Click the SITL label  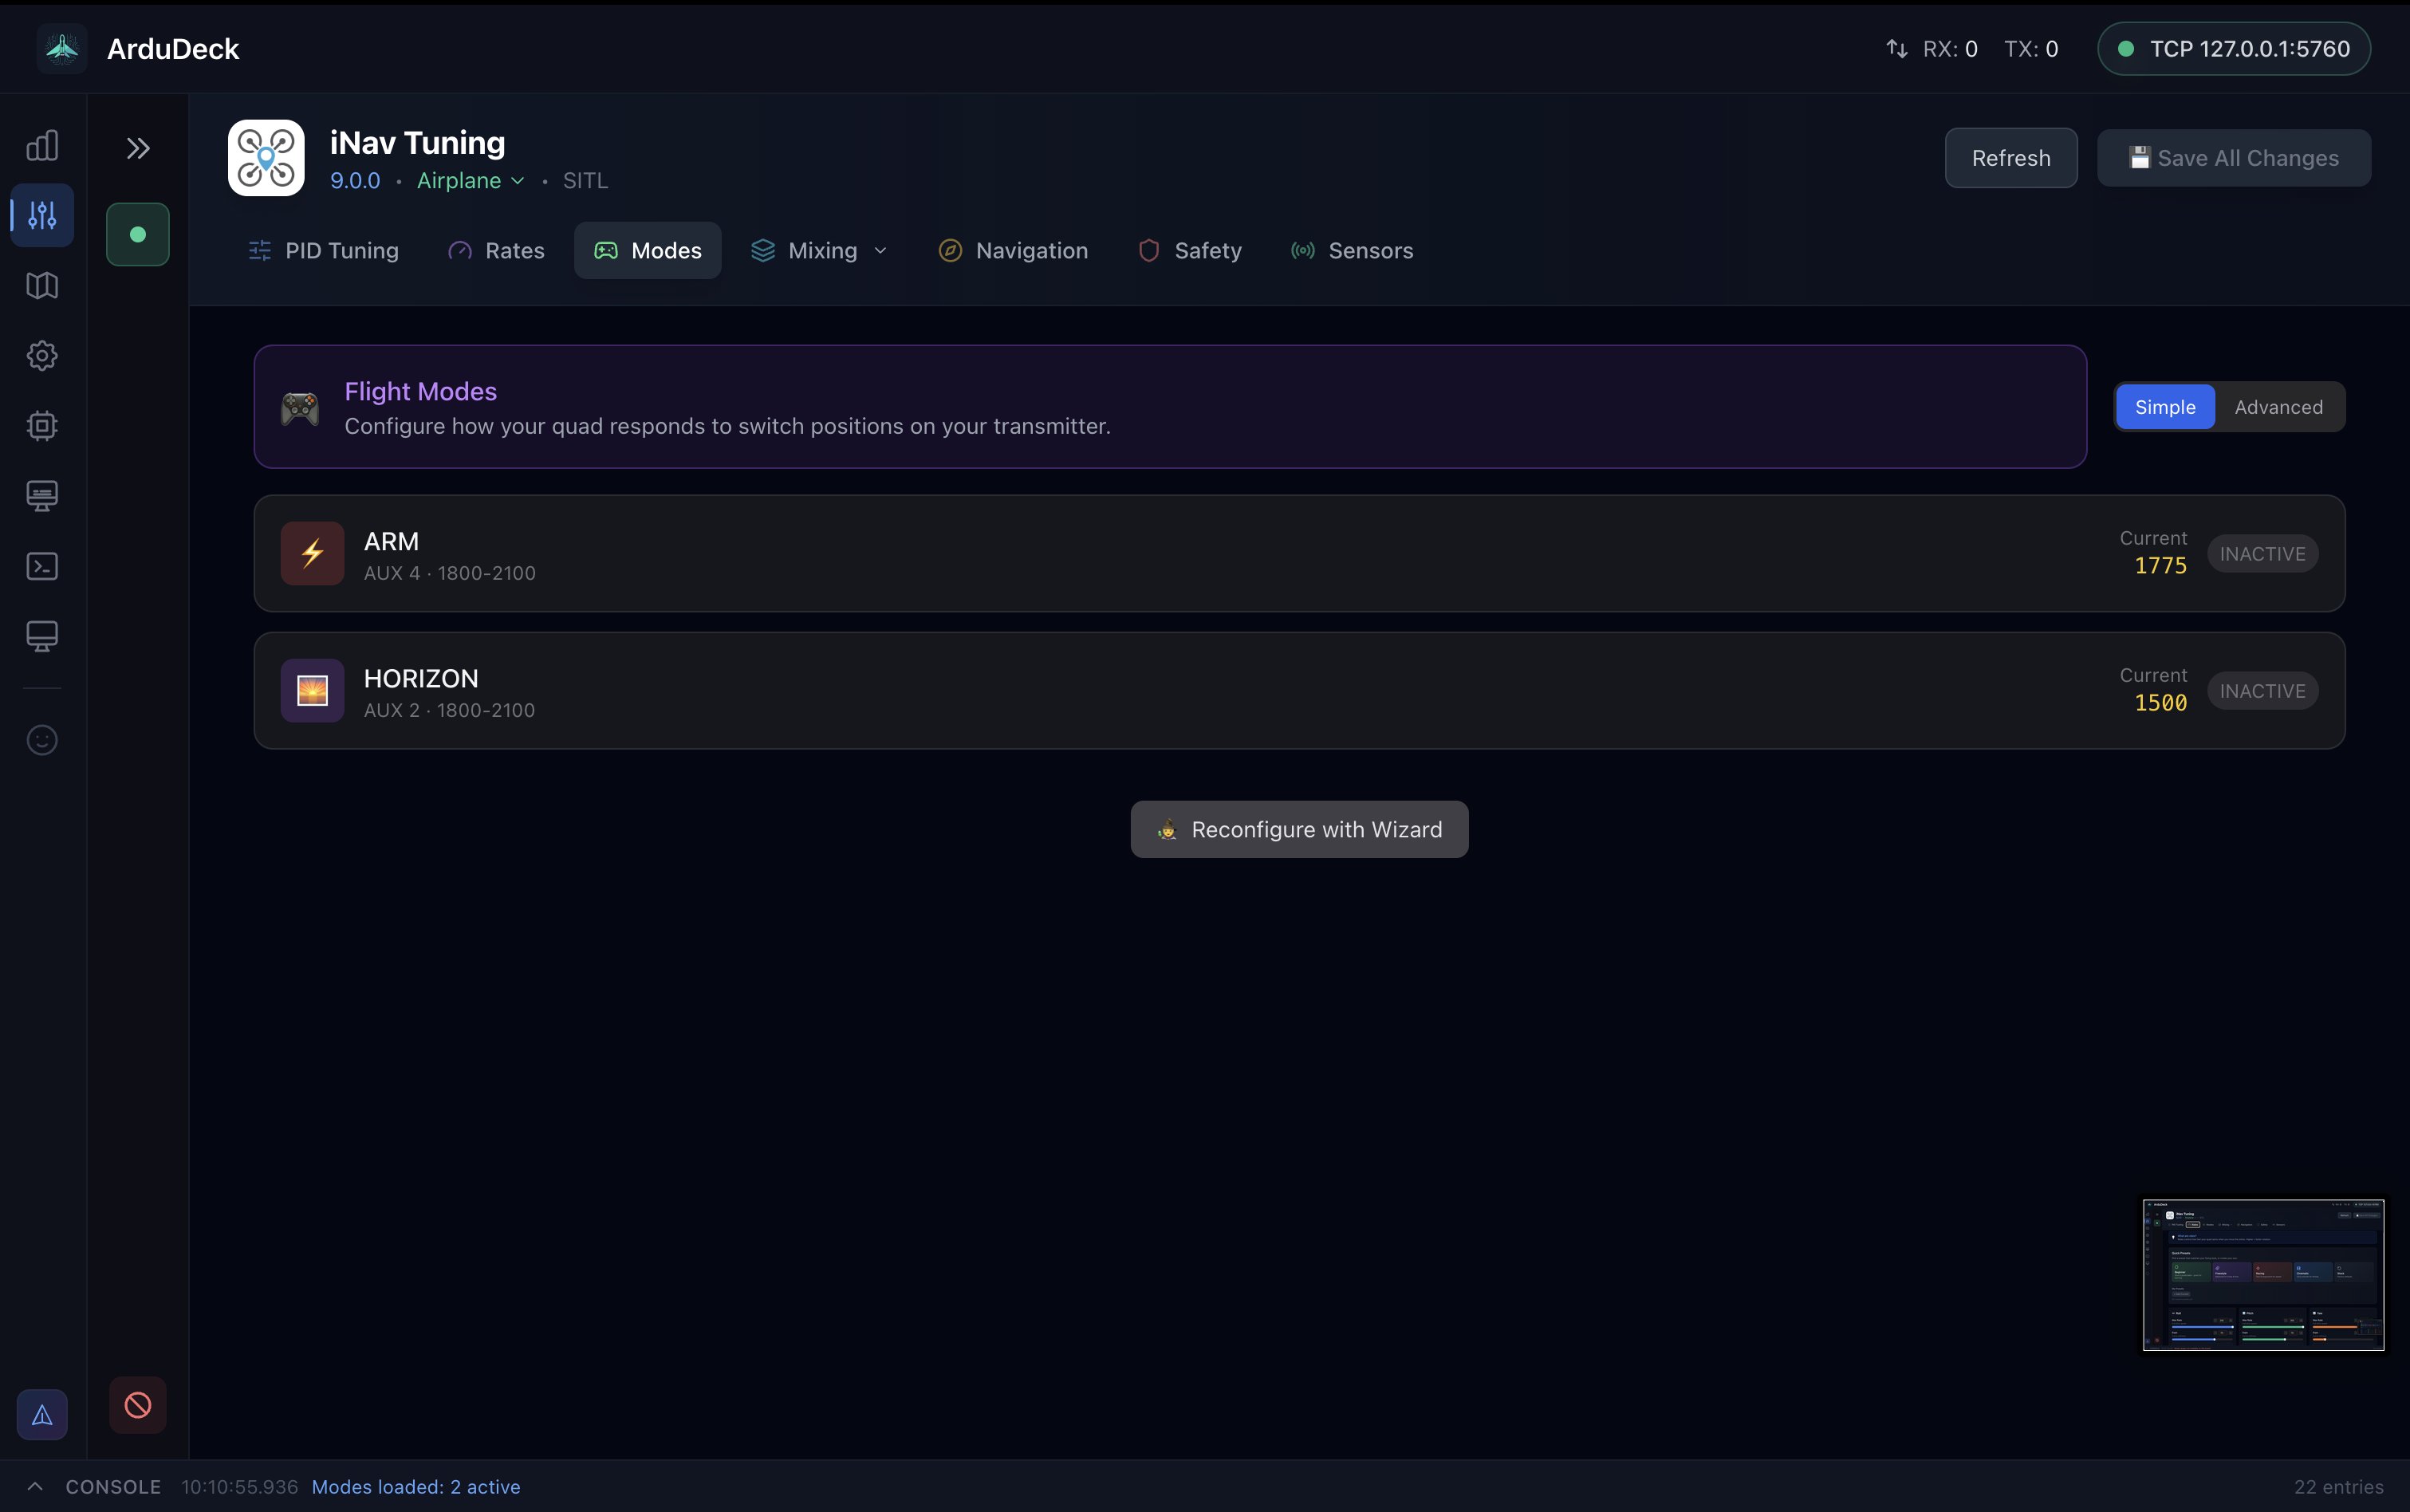click(585, 181)
